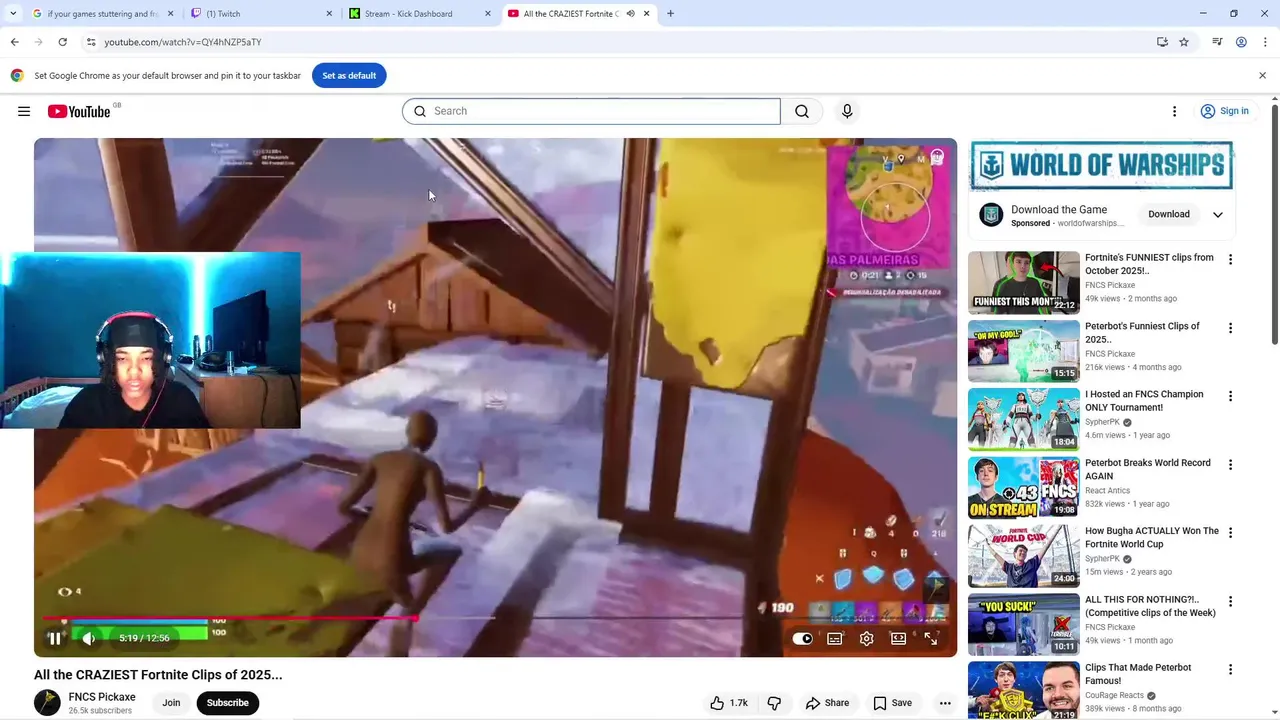Share the video
Viewport: 1280px width, 720px height.
point(828,703)
